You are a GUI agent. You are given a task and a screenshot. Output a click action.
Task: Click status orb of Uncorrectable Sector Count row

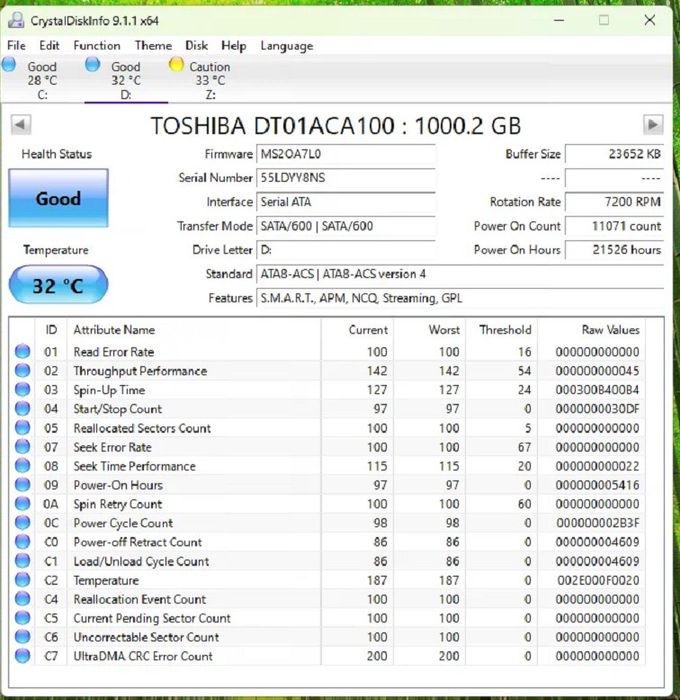click(22, 637)
